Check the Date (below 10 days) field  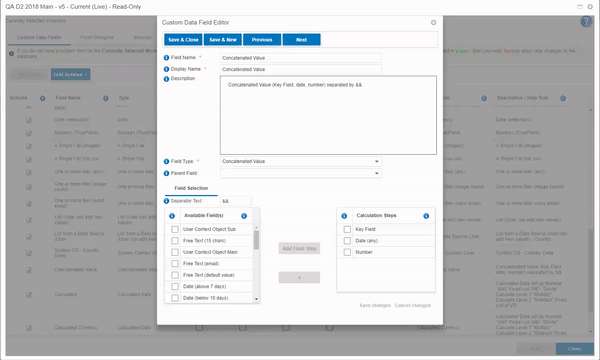click(175, 298)
